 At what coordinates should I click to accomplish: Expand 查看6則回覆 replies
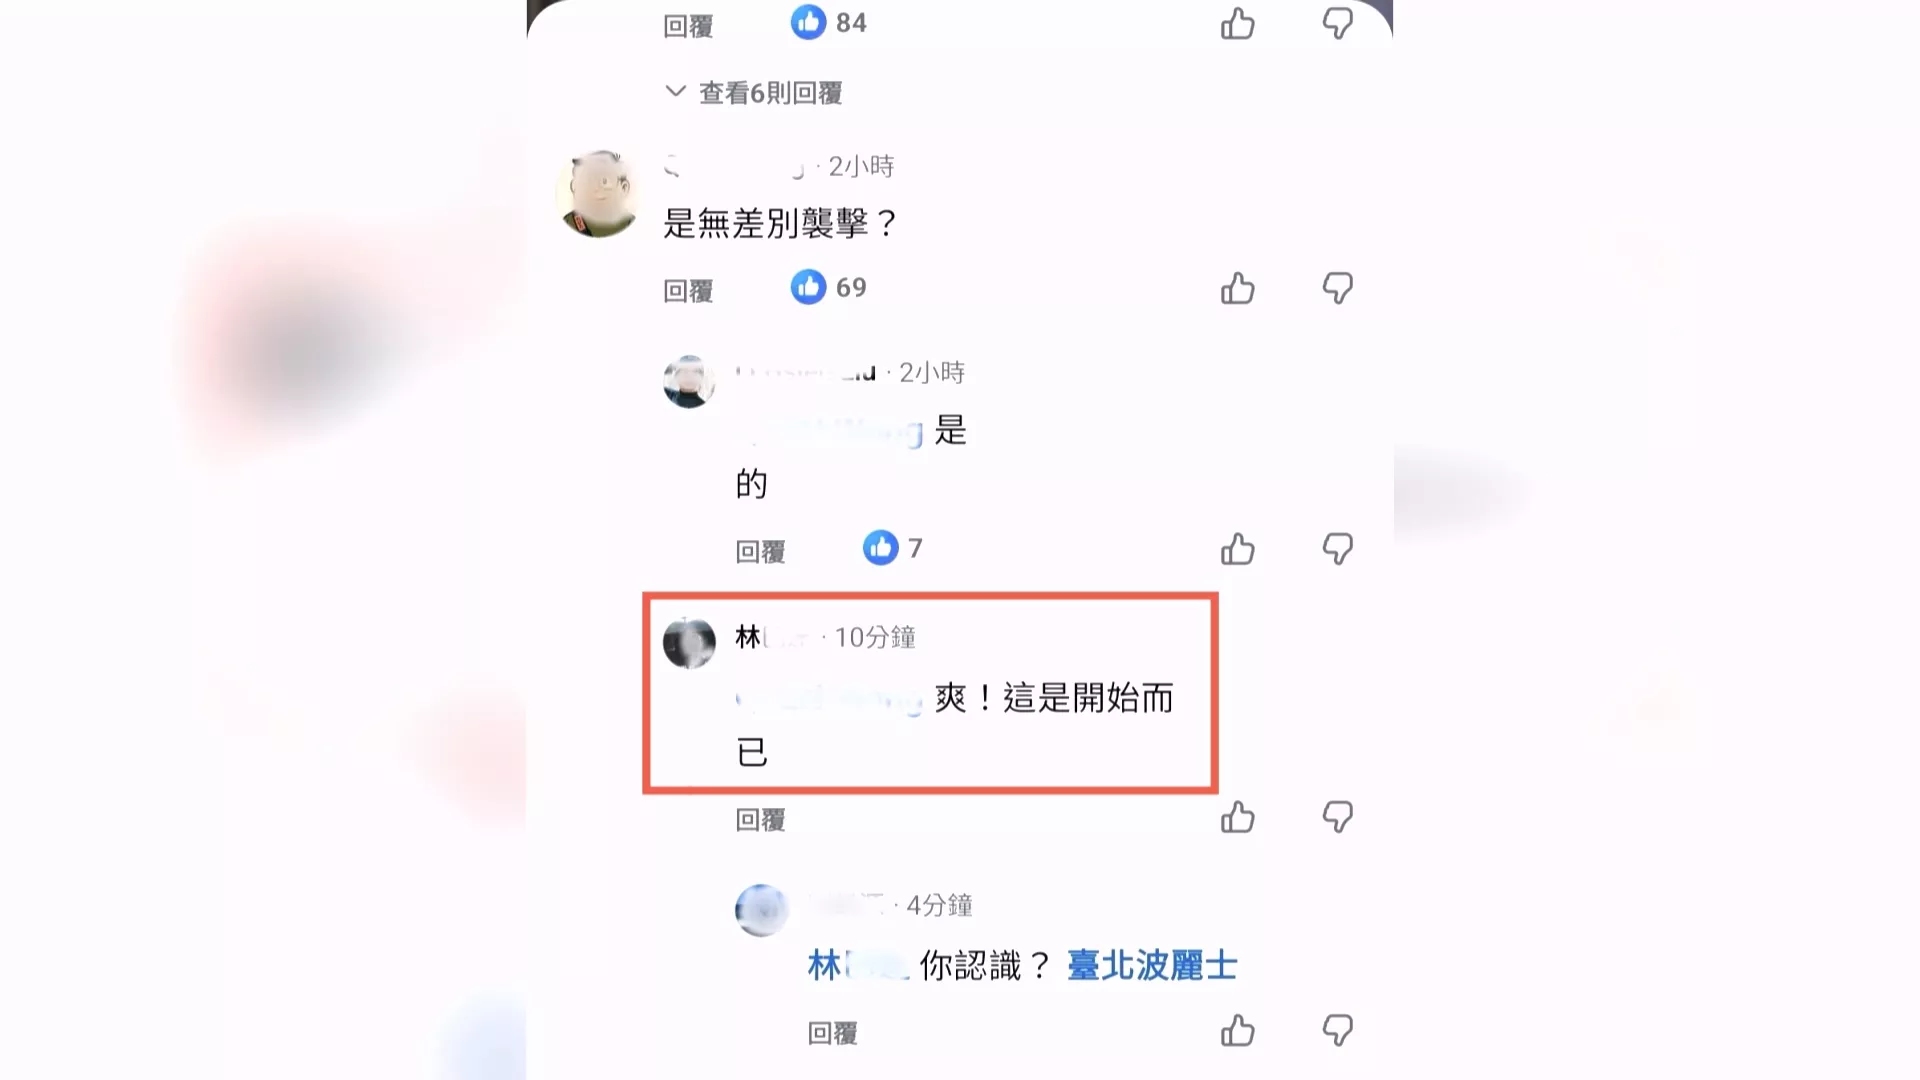(x=771, y=93)
